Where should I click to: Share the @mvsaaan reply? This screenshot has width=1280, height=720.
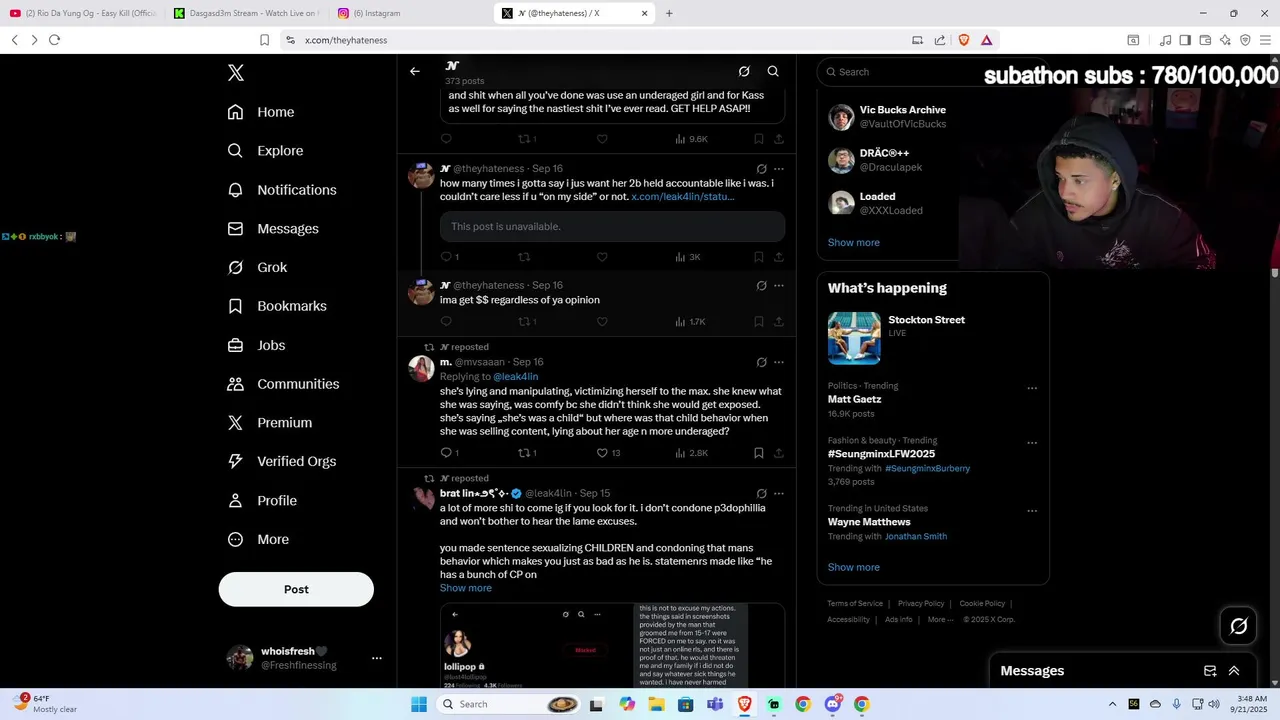click(779, 453)
